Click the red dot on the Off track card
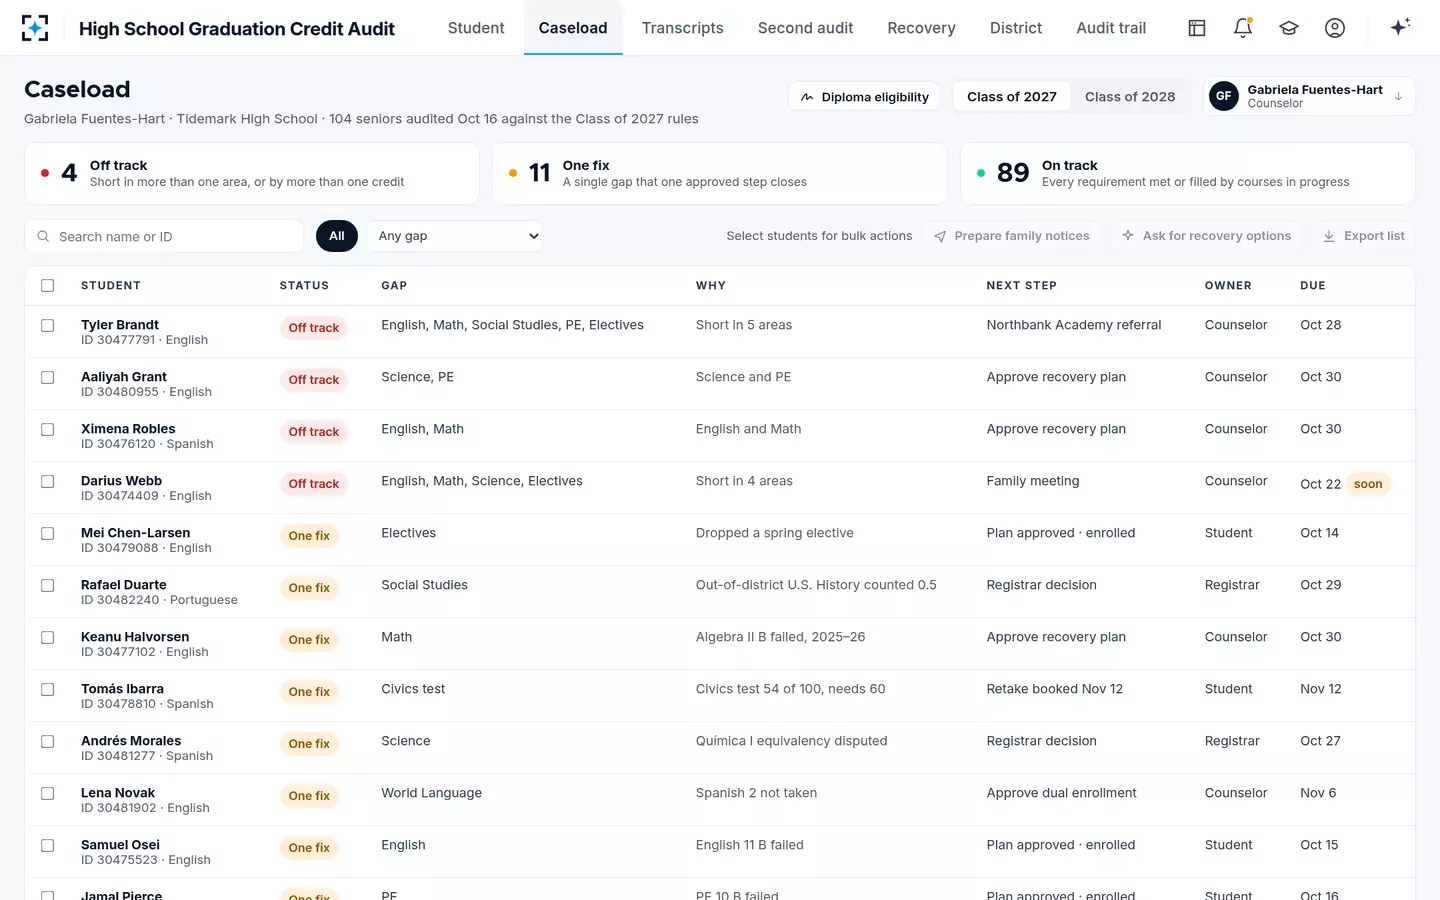Viewport: 1440px width, 900px height. pyautogui.click(x=45, y=173)
